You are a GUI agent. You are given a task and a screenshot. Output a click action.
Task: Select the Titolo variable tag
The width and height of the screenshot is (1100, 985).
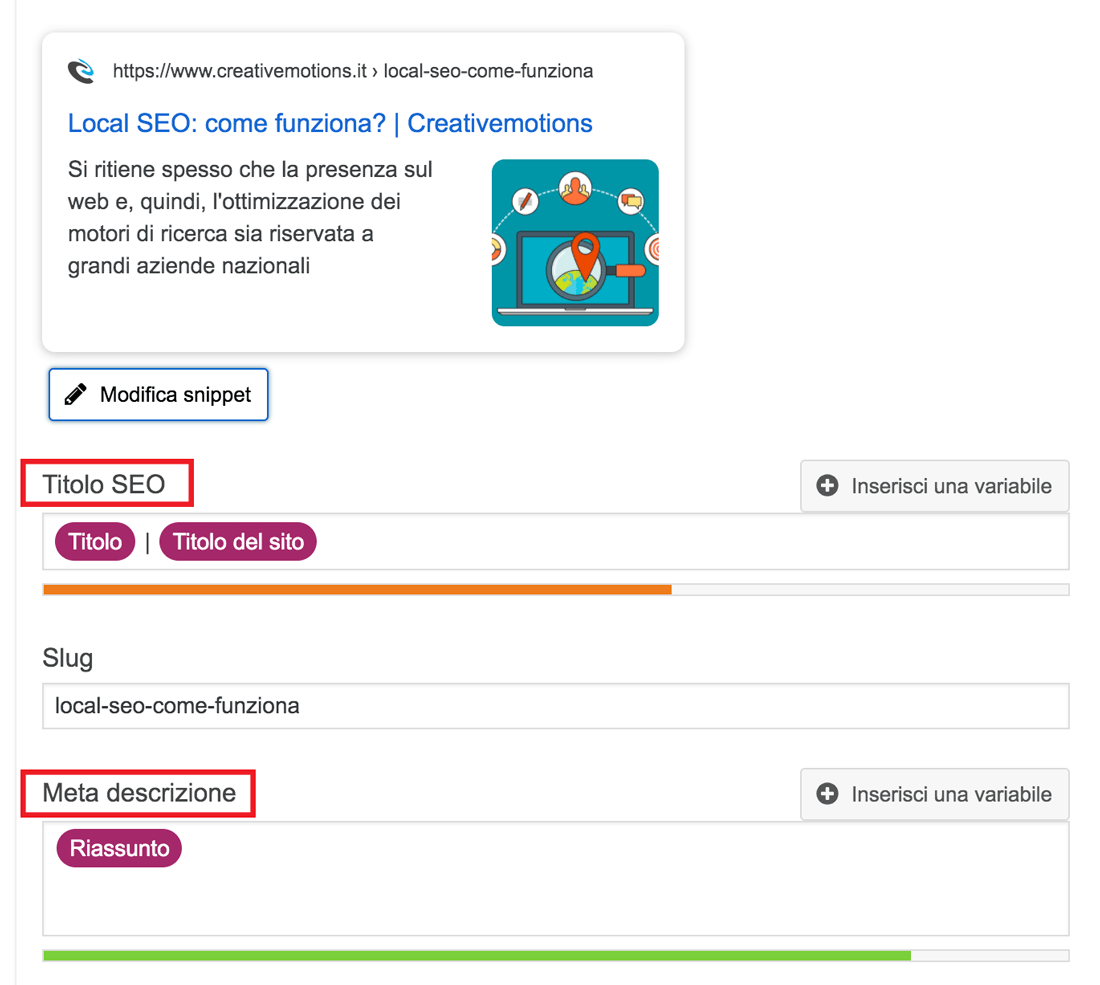95,542
